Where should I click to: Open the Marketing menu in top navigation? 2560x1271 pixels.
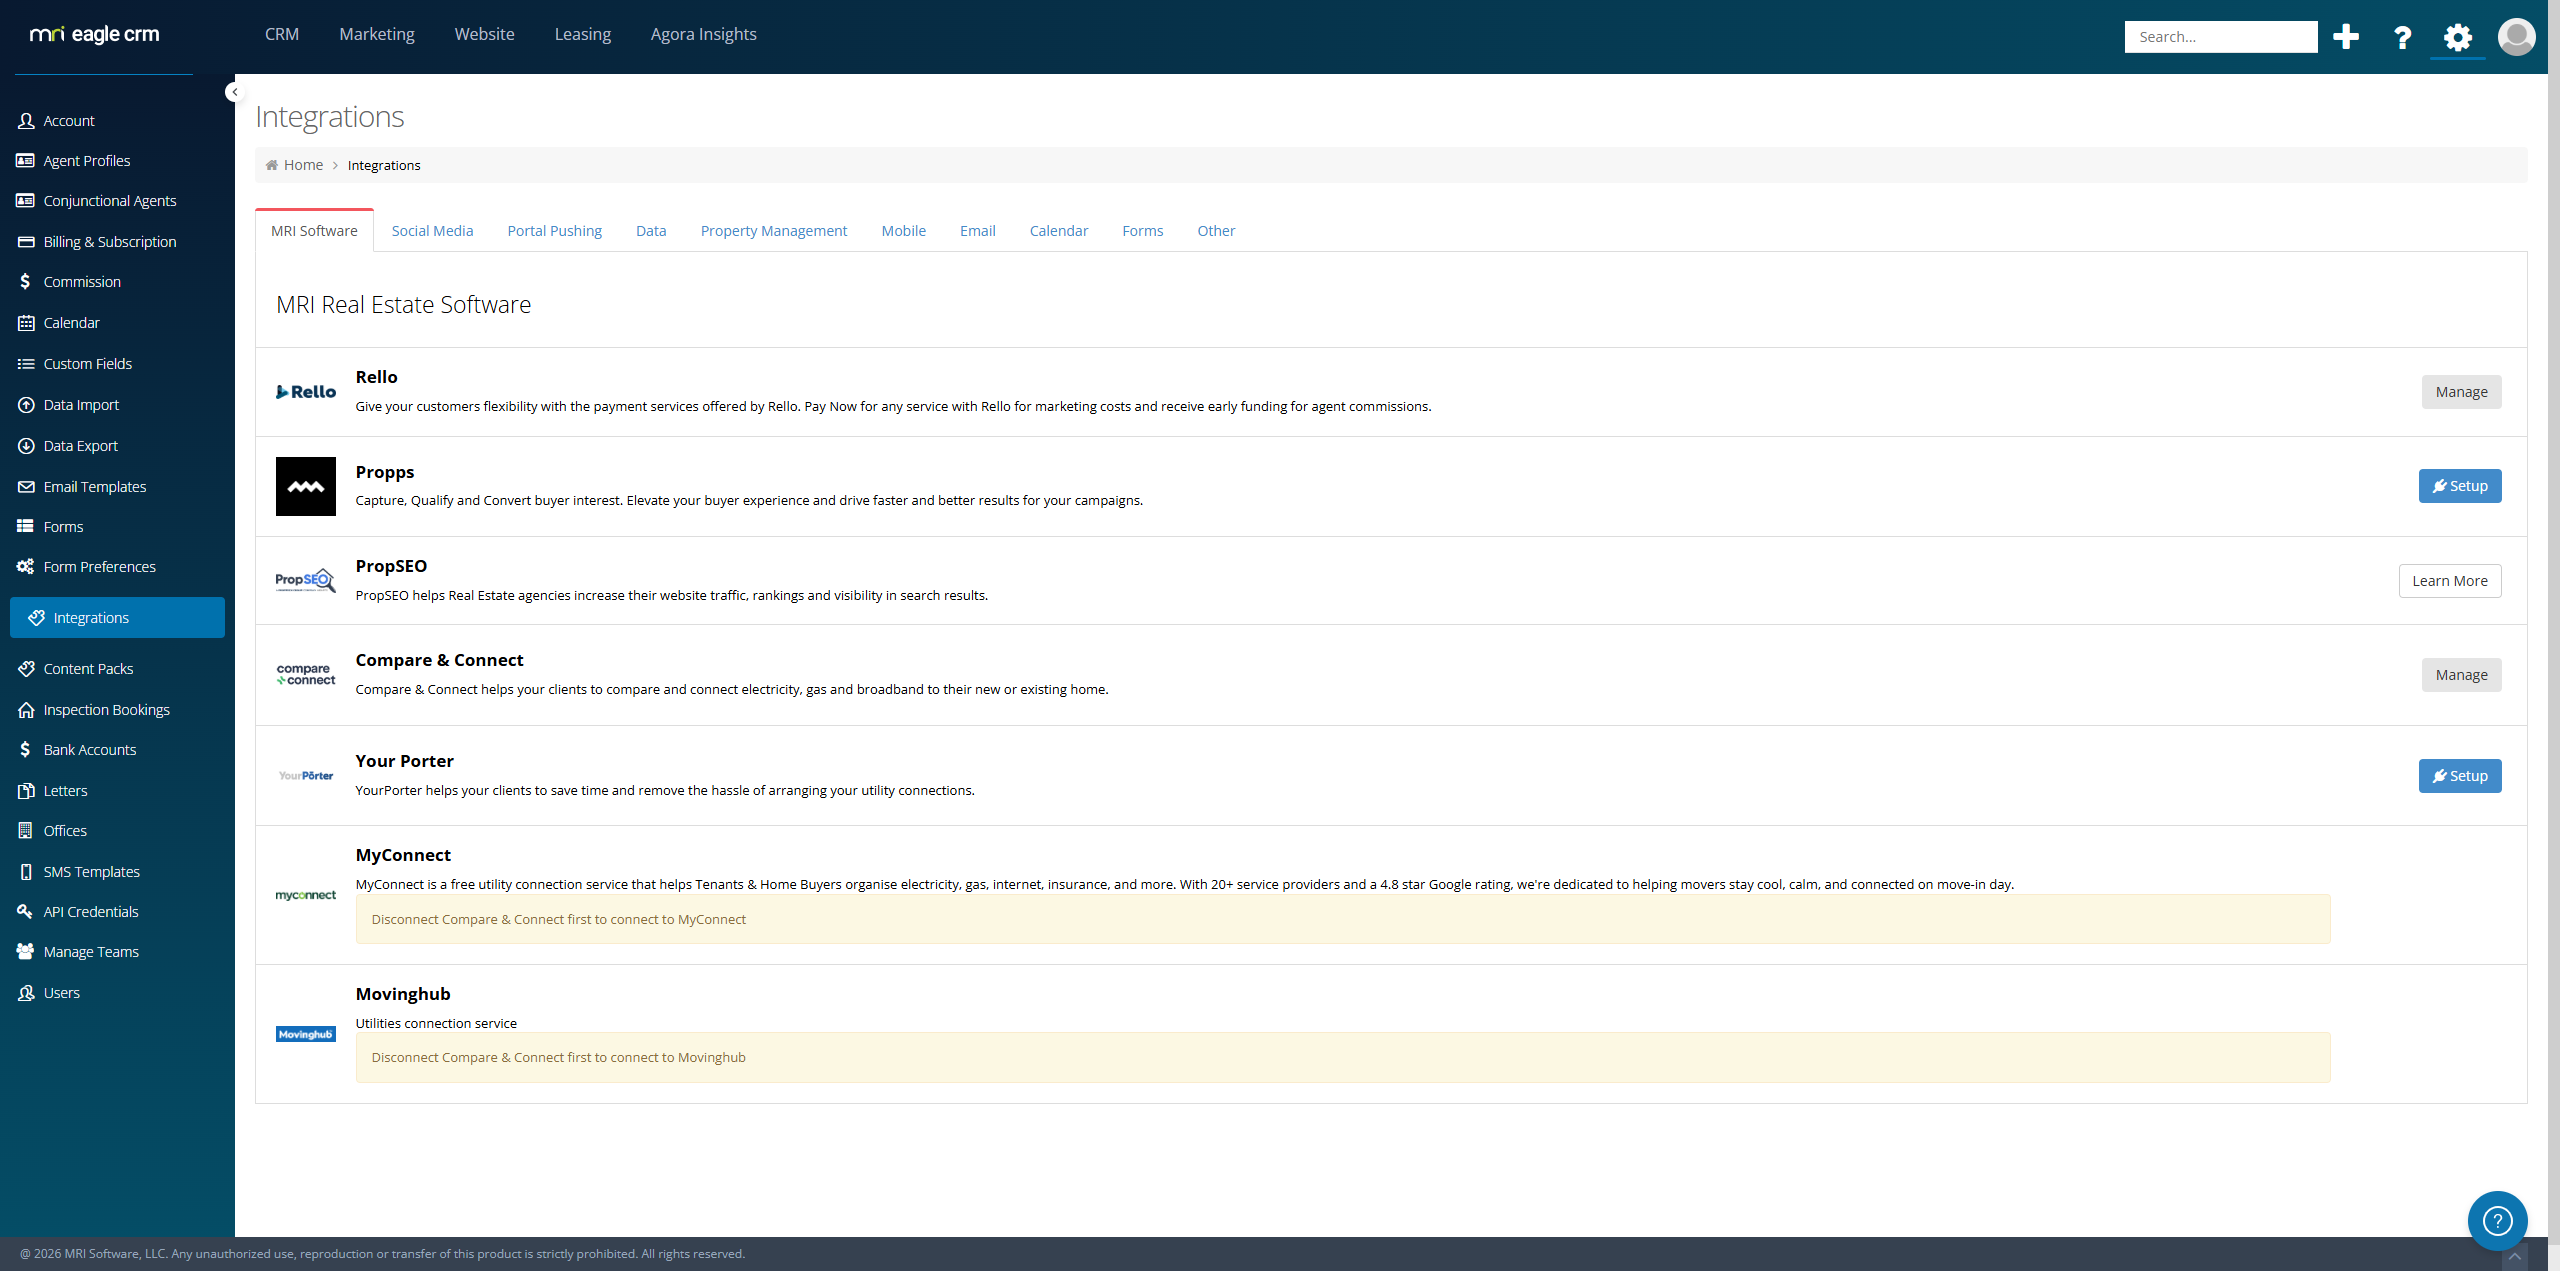(x=376, y=34)
